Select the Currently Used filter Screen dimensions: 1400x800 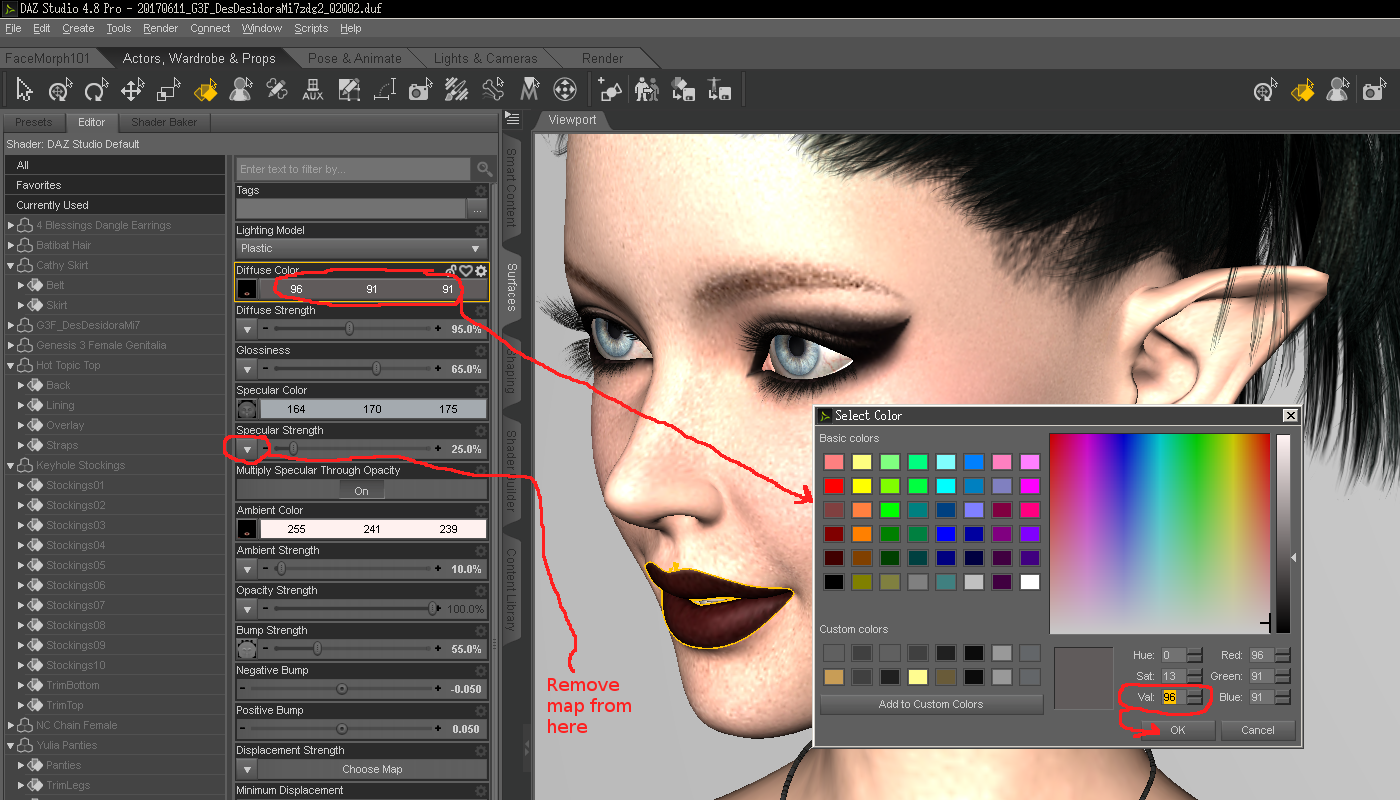tap(115, 205)
